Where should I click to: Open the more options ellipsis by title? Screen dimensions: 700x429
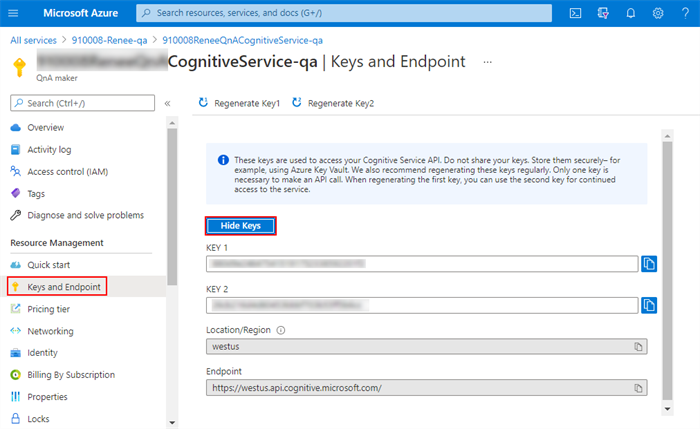coord(488,62)
